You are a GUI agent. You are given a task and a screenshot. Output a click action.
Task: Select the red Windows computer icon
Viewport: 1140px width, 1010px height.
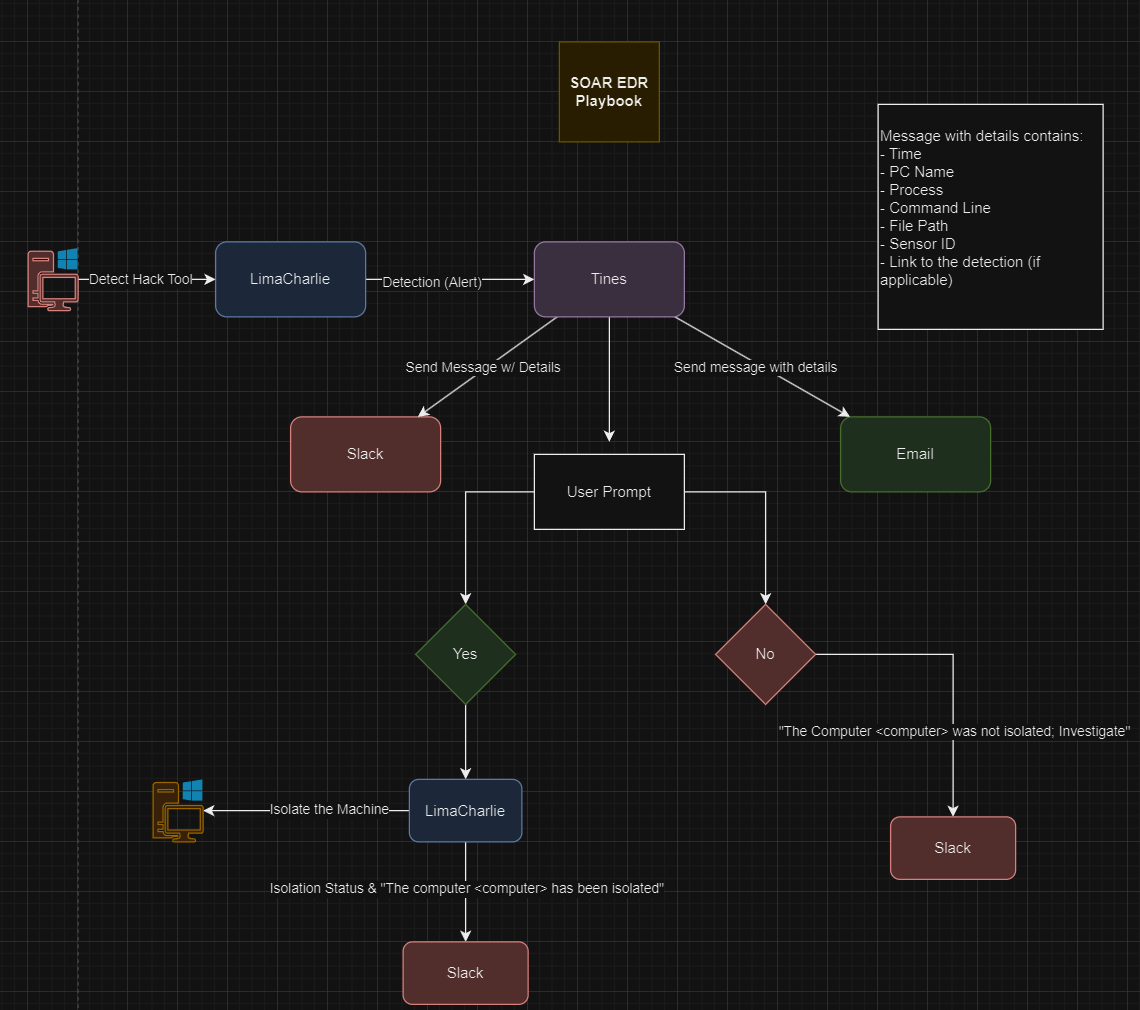click(x=53, y=280)
